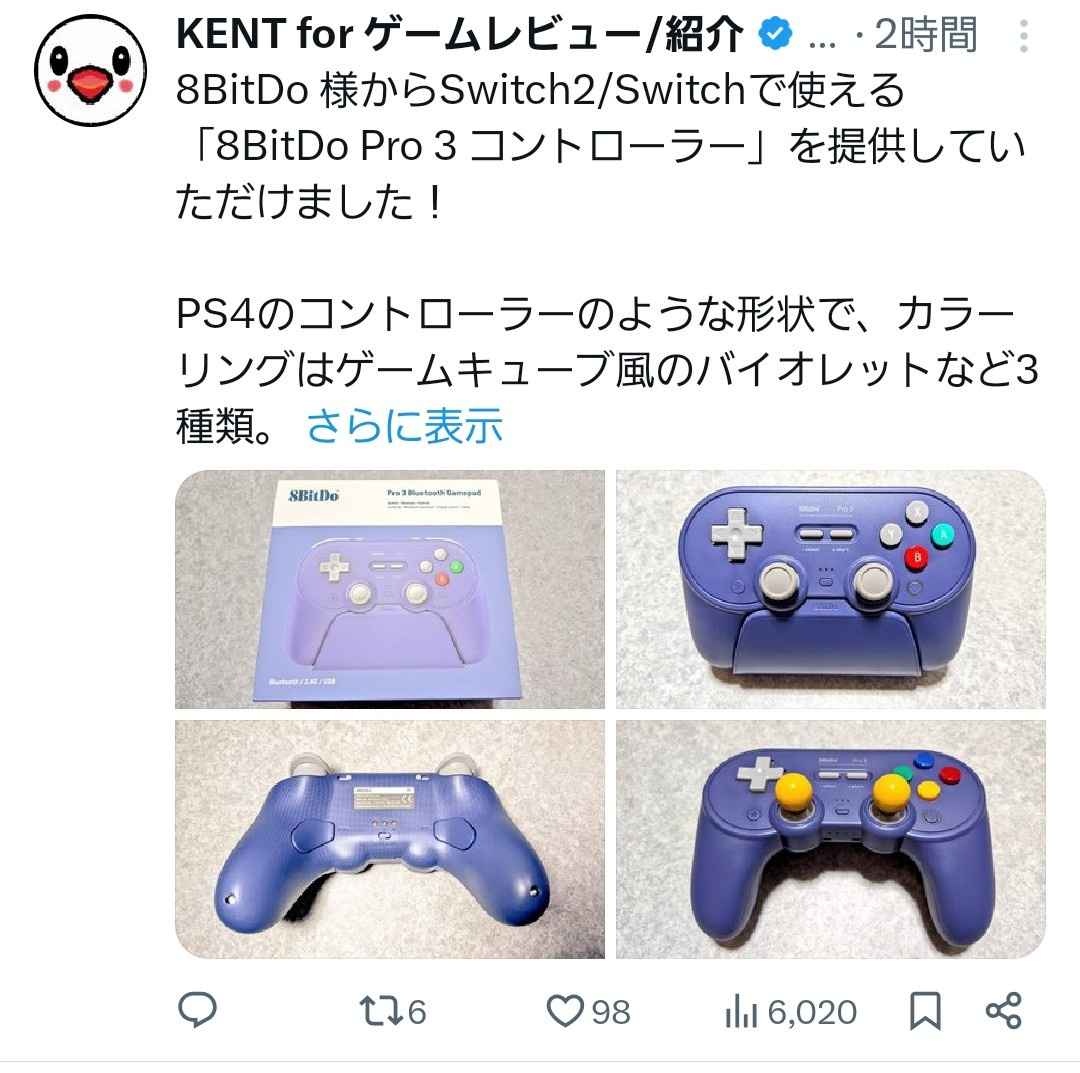Click the 6,020 views count
Screen dimensions: 1080x1073
point(812,1012)
